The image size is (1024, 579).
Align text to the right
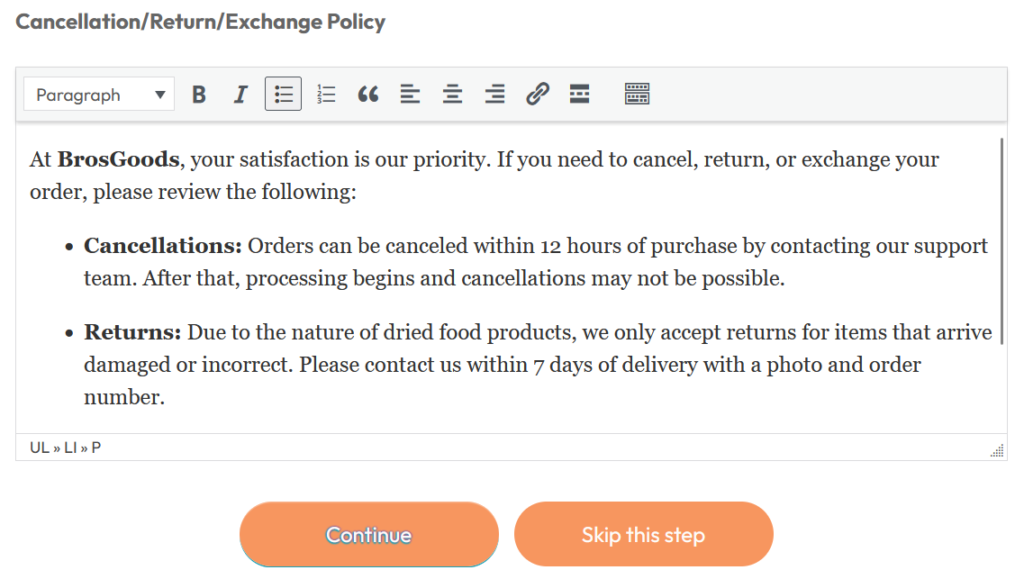tap(495, 95)
